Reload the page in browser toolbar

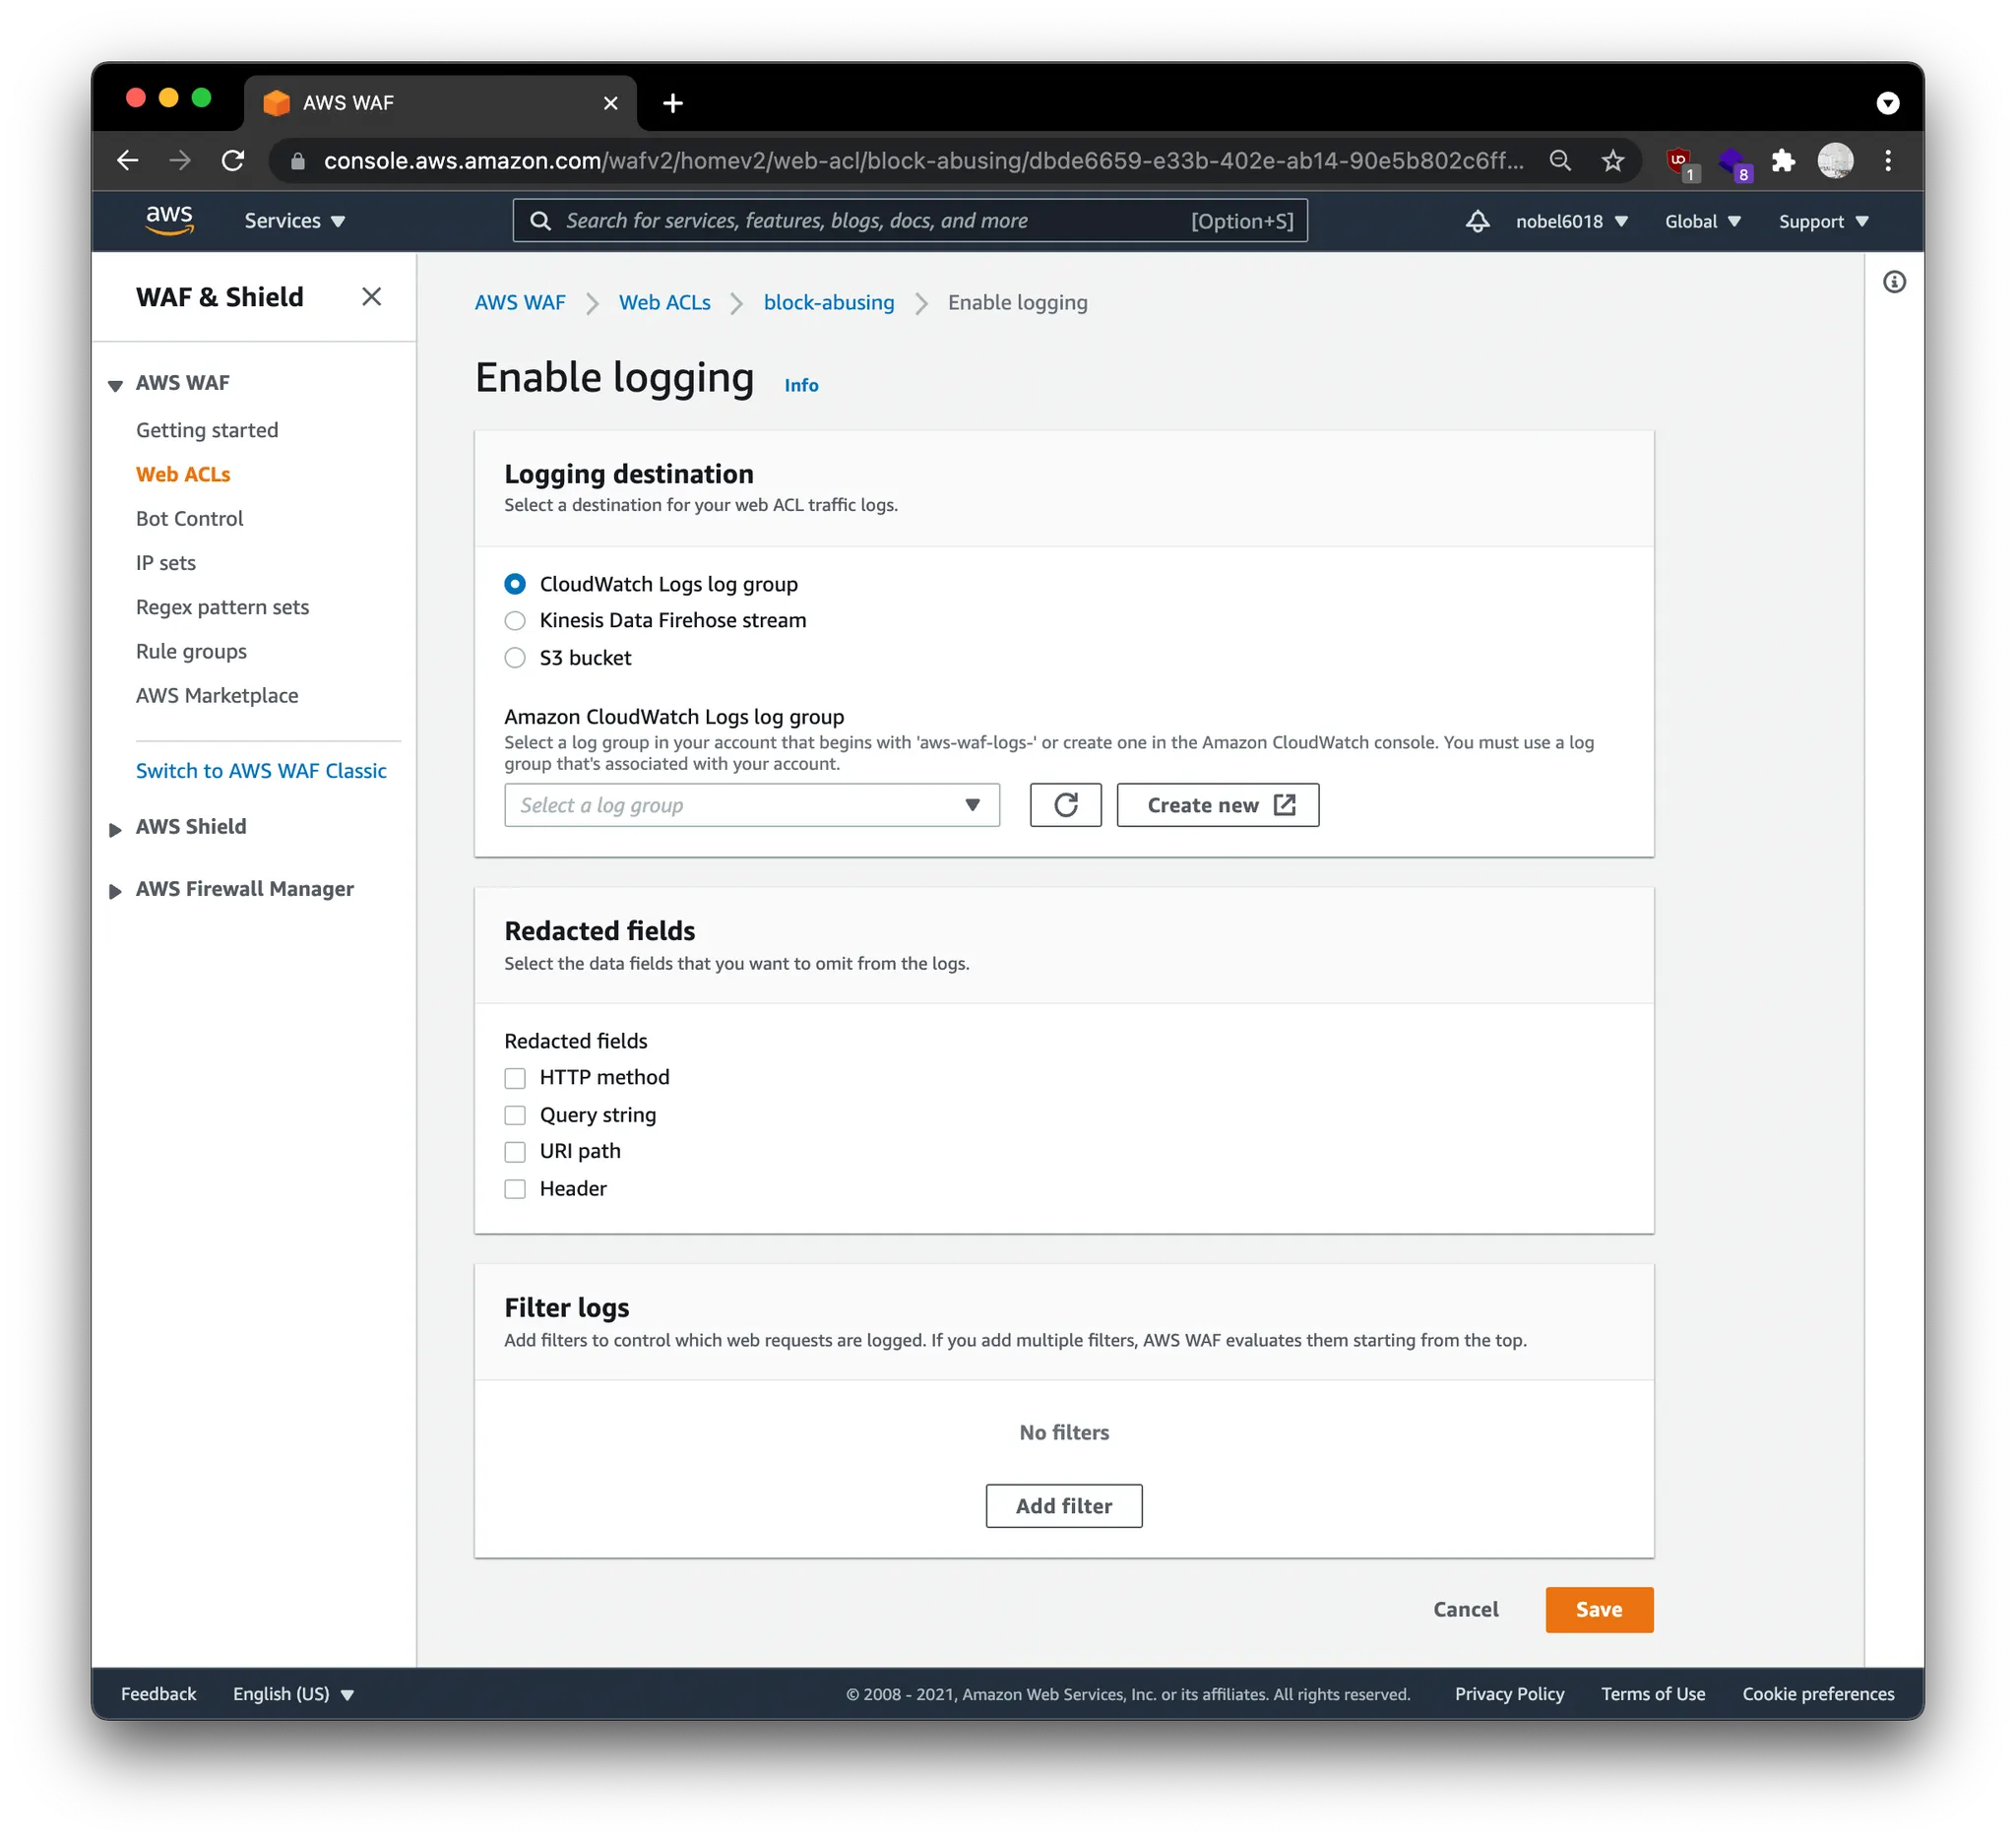click(x=233, y=161)
